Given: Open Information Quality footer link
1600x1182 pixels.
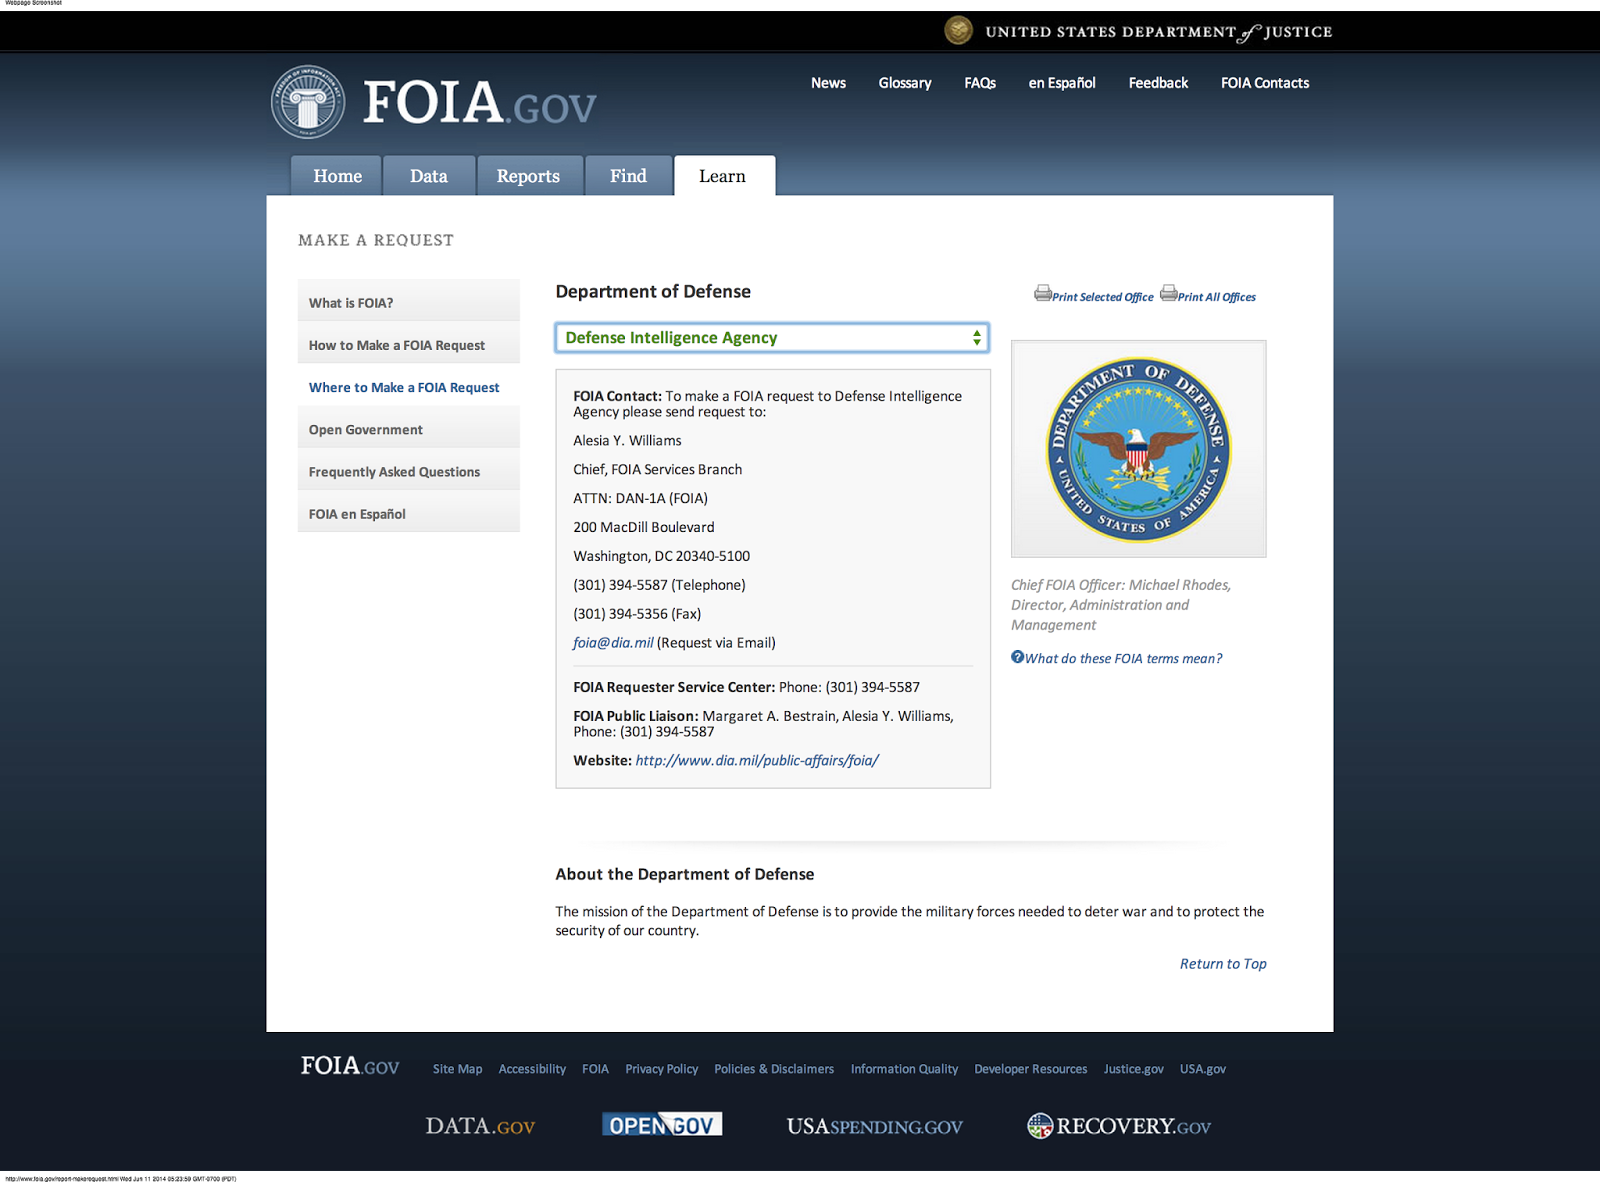Looking at the screenshot, I should (904, 1069).
